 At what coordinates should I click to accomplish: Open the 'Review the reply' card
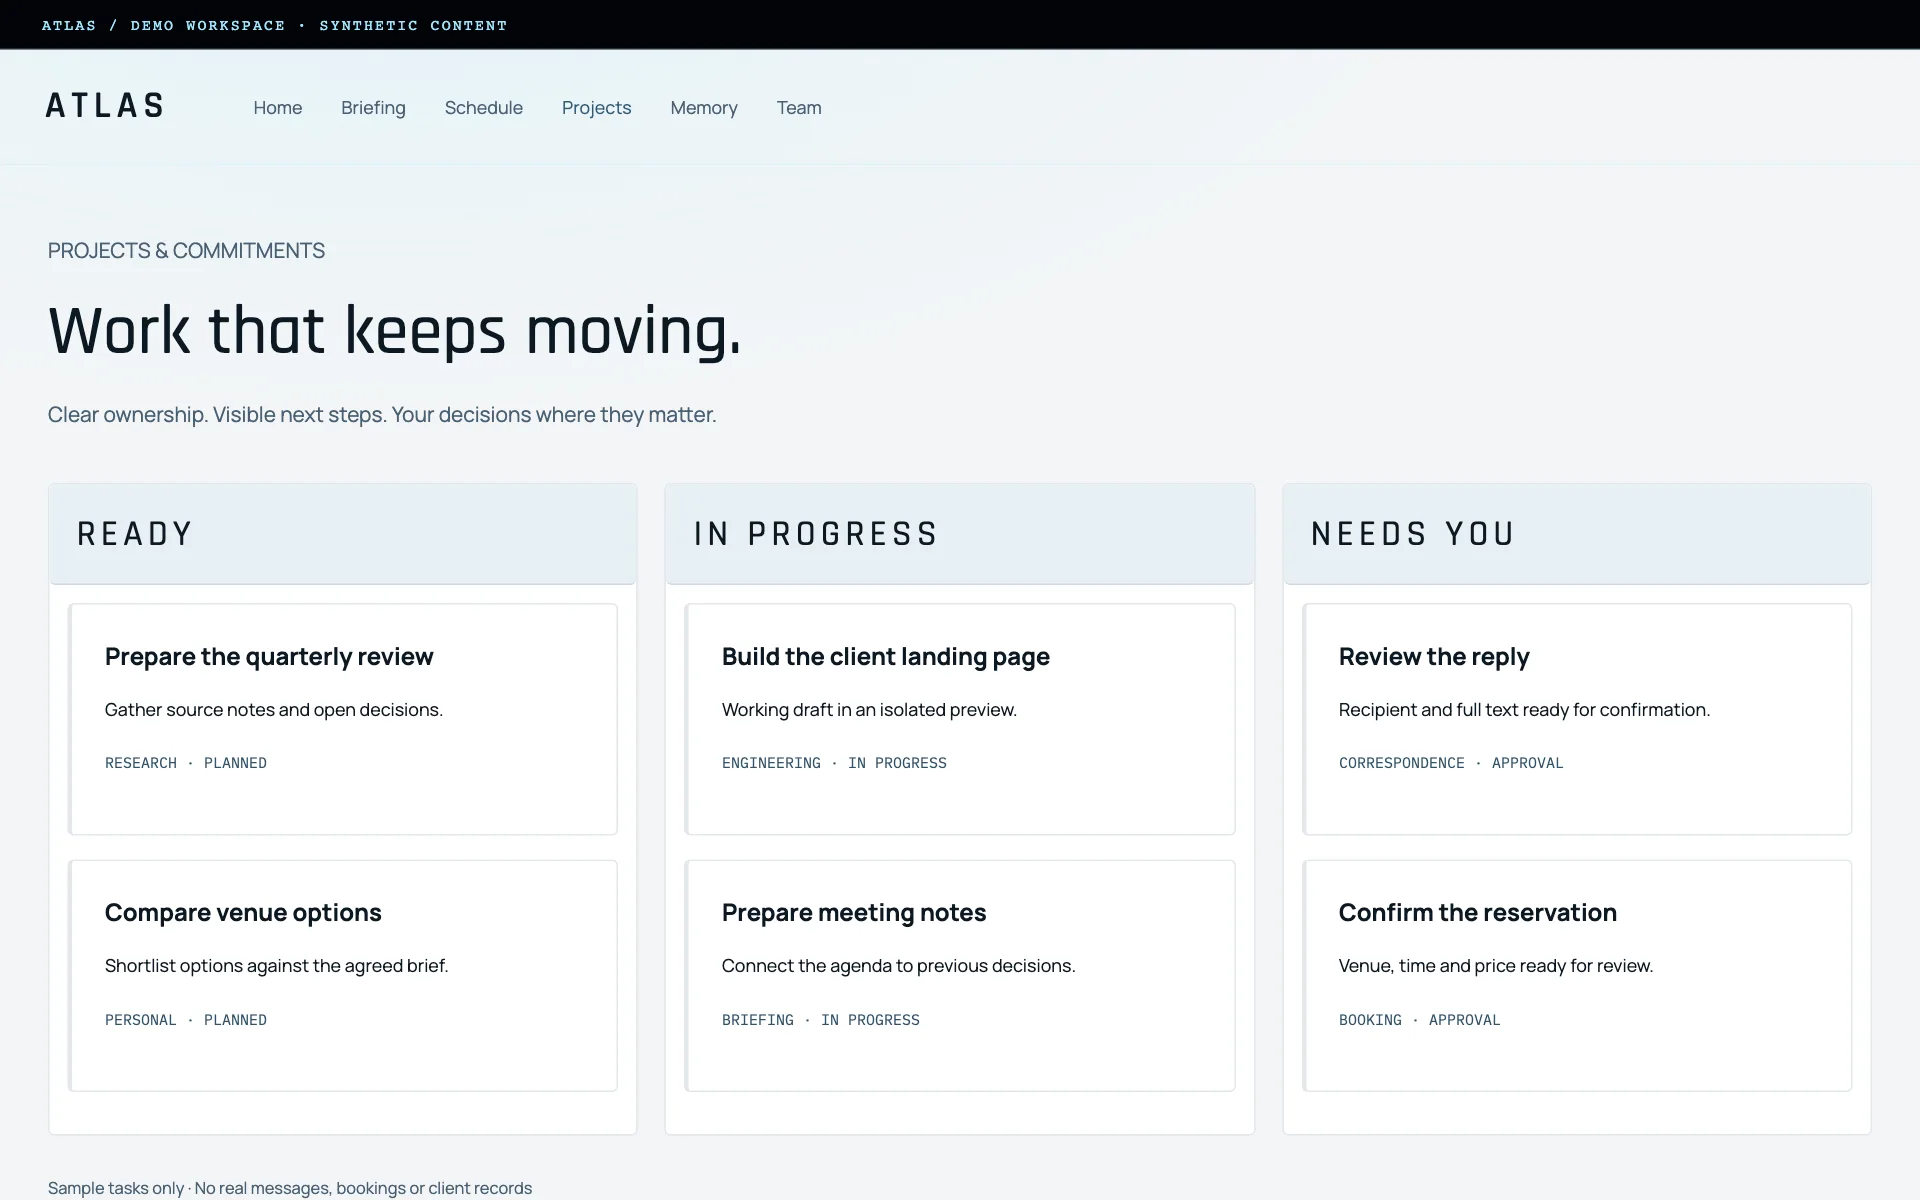coord(1576,719)
